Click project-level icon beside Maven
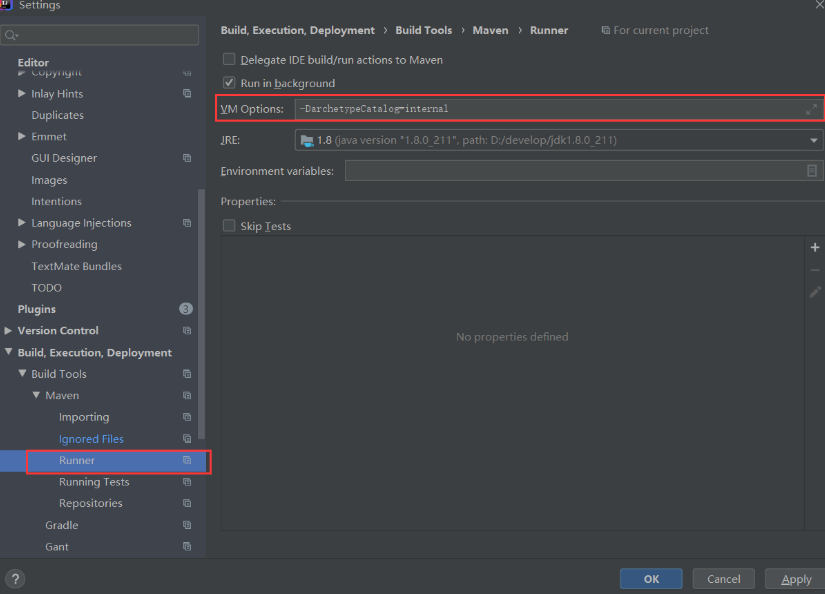 [187, 395]
